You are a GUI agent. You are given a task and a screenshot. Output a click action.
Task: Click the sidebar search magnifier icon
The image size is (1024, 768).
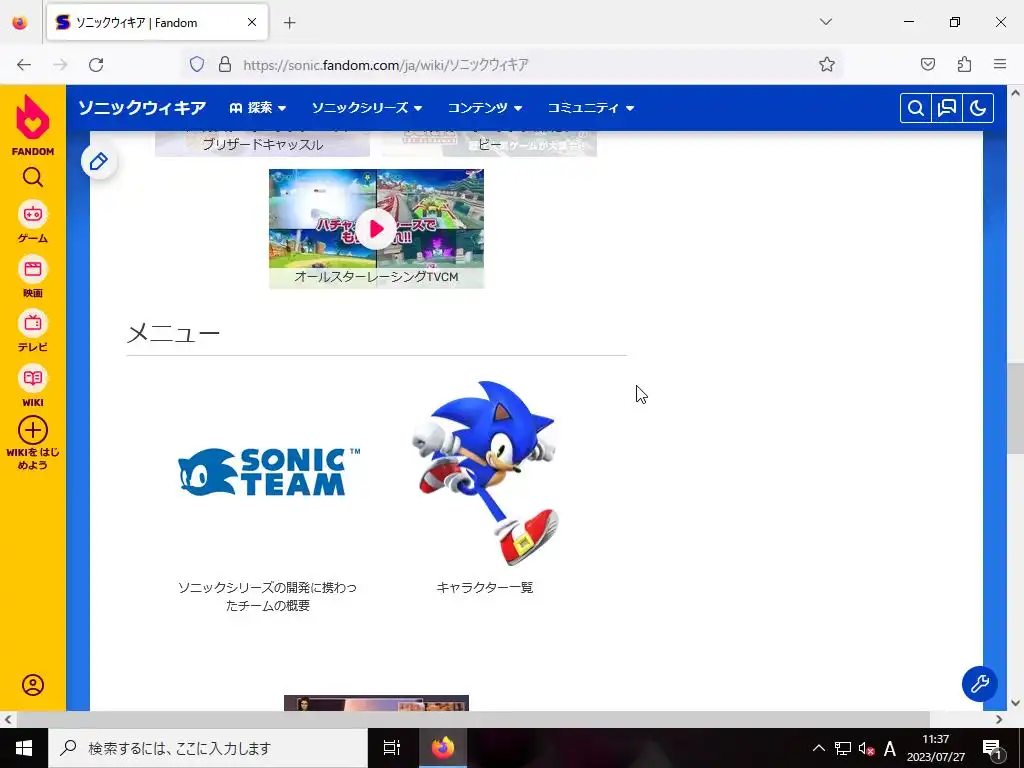33,177
